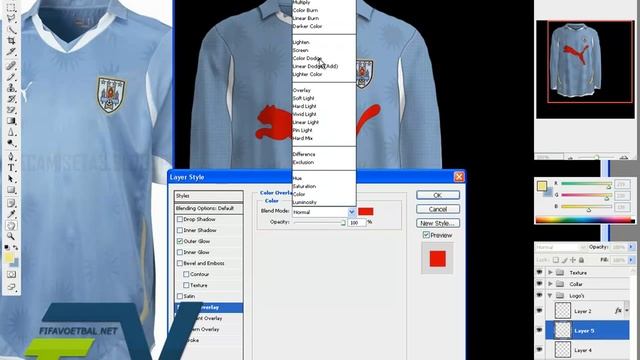Click the New Style... button
Image resolution: width=640 pixels, height=360 pixels.
[x=438, y=223]
